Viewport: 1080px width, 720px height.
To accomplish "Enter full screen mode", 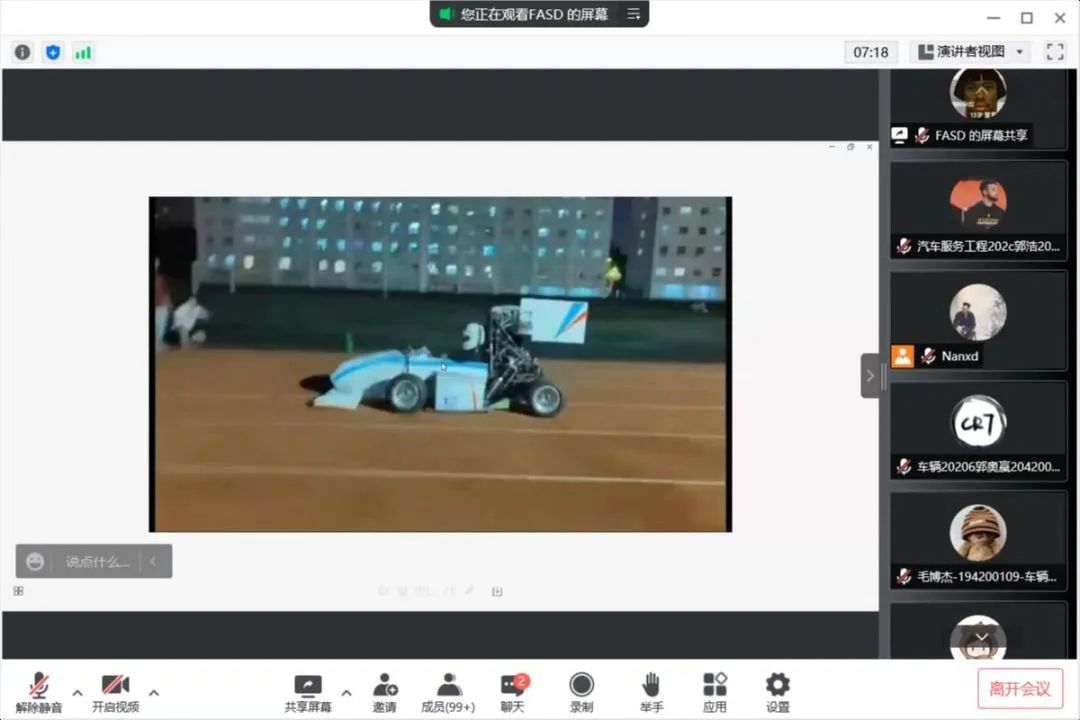I will click(x=1055, y=52).
